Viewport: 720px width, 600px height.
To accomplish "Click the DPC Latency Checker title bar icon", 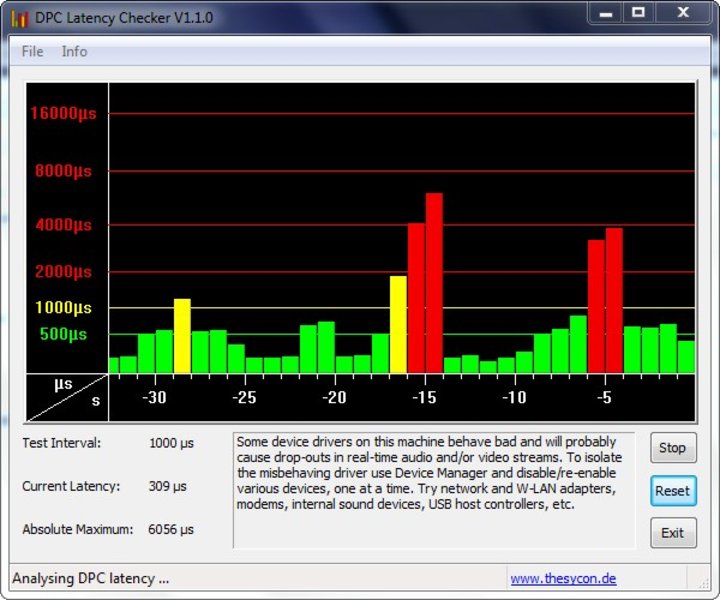I will (20, 18).
